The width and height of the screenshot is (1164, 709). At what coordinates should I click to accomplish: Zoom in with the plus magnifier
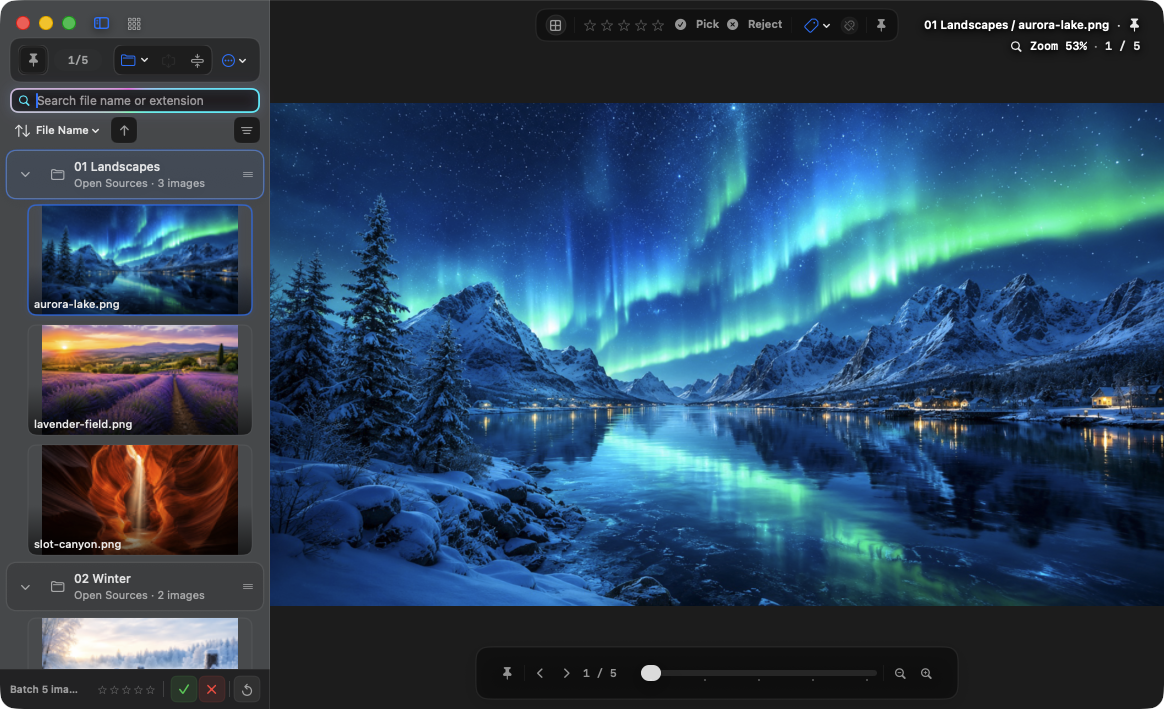[926, 673]
